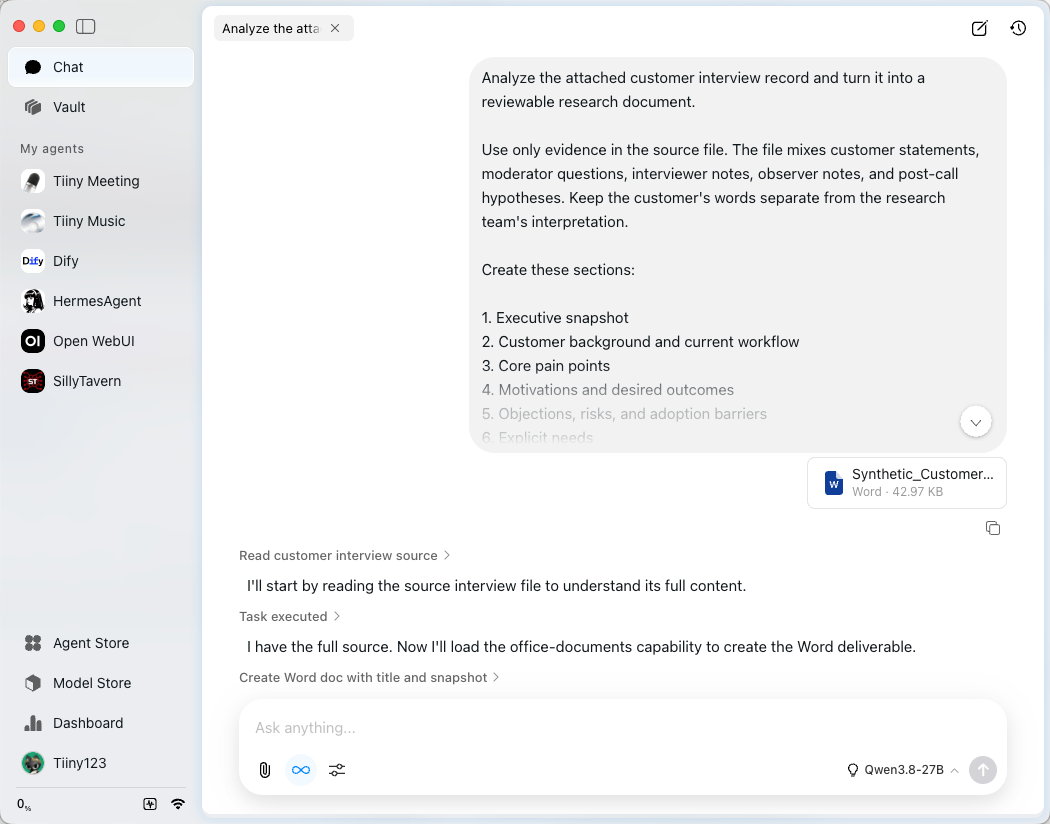
Task: Expand the Qwen3.8-27B model selector
Action: point(903,770)
